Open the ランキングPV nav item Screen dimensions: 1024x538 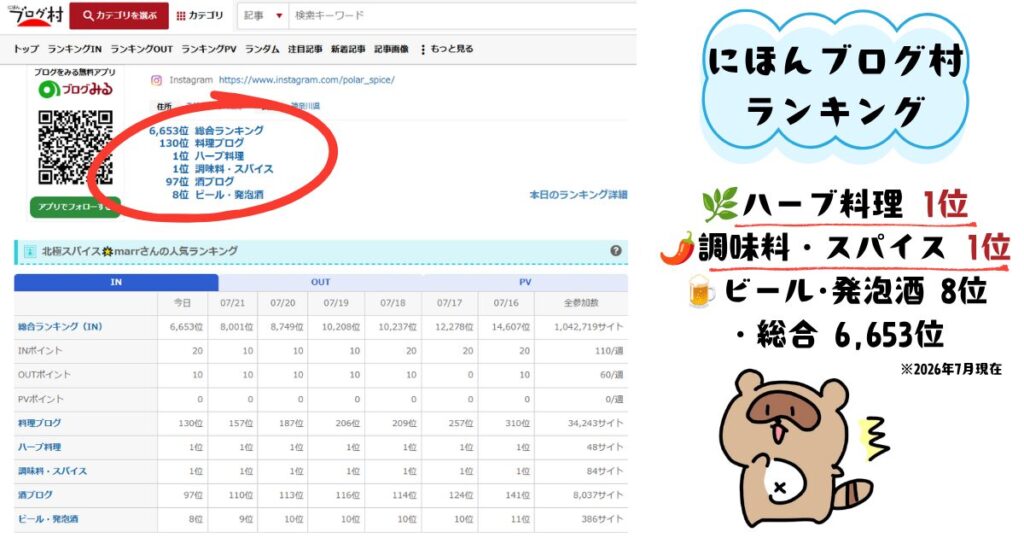coord(208,49)
